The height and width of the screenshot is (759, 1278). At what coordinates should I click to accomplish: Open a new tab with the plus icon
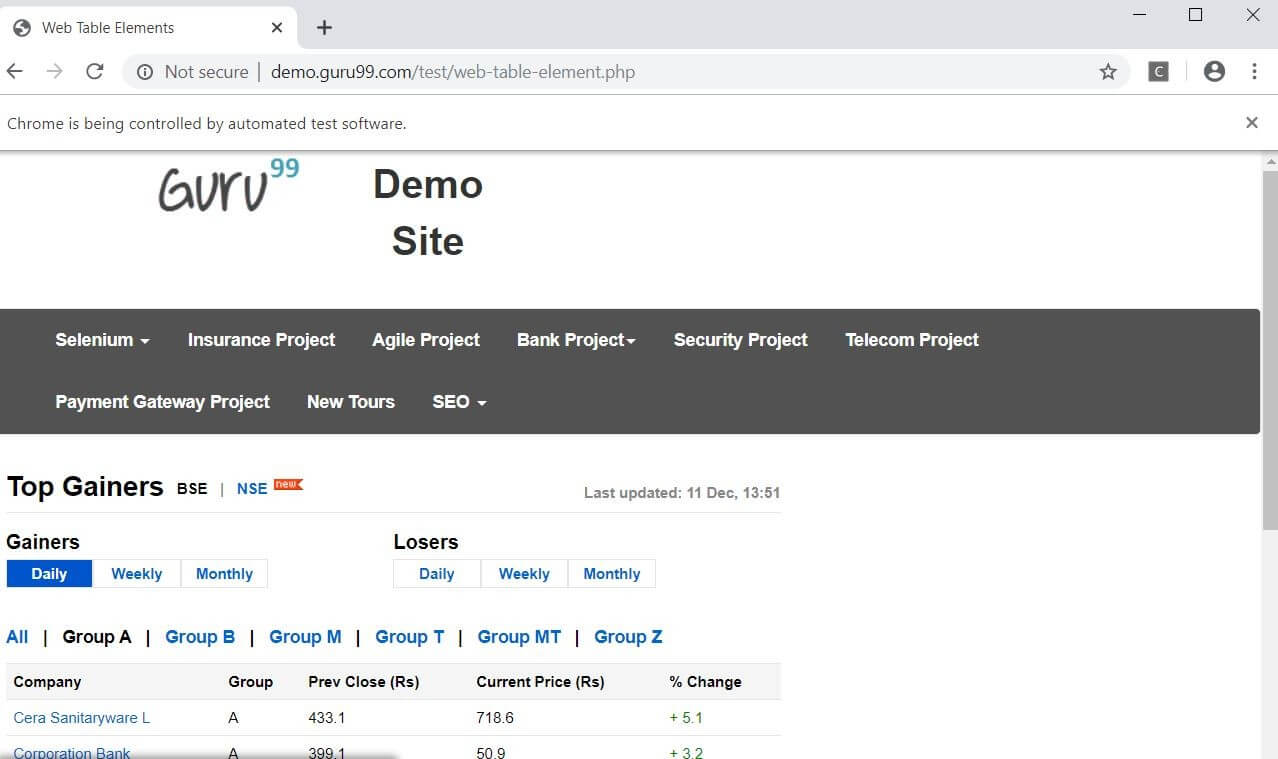pyautogui.click(x=324, y=27)
